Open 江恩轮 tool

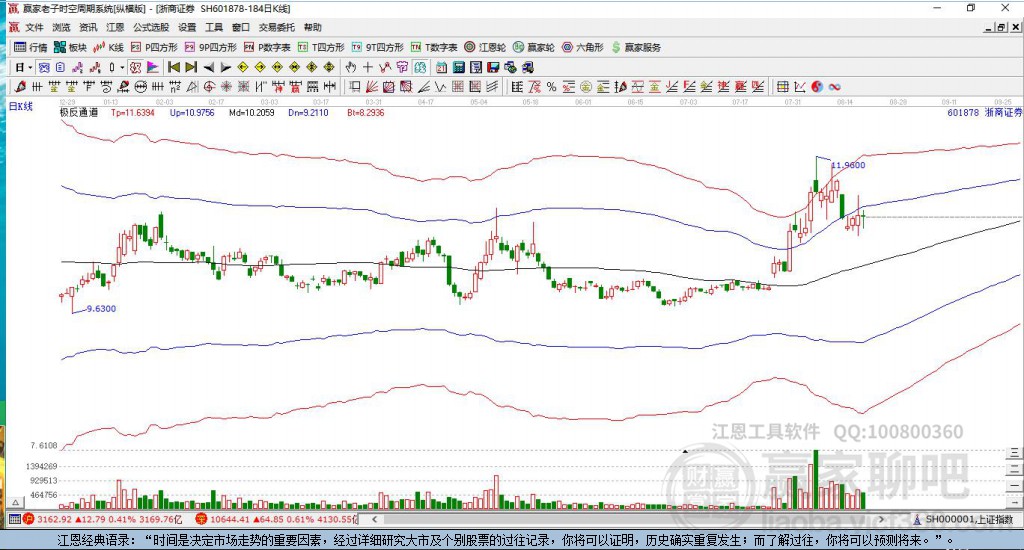click(x=485, y=48)
